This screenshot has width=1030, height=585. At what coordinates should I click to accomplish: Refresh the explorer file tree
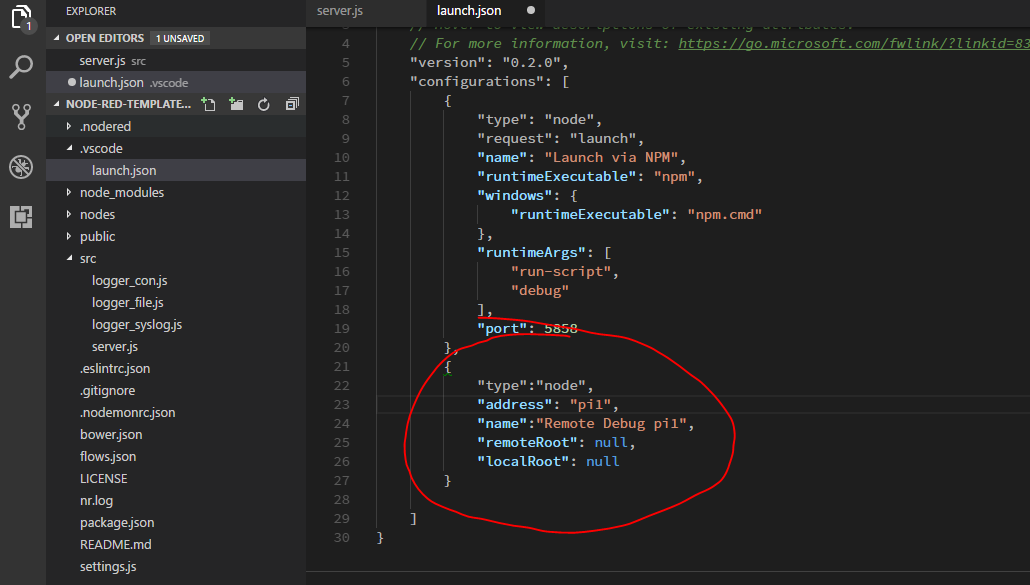pos(264,104)
